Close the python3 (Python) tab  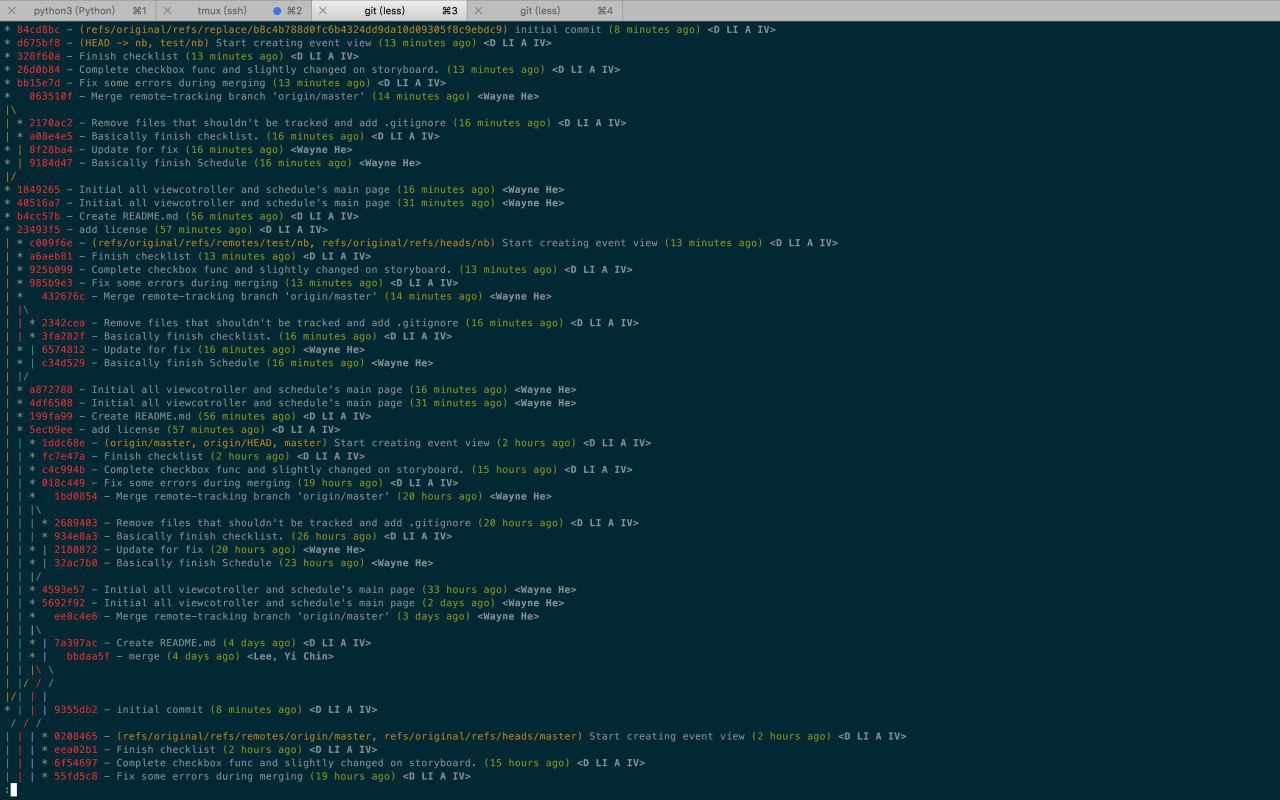[x=13, y=10]
